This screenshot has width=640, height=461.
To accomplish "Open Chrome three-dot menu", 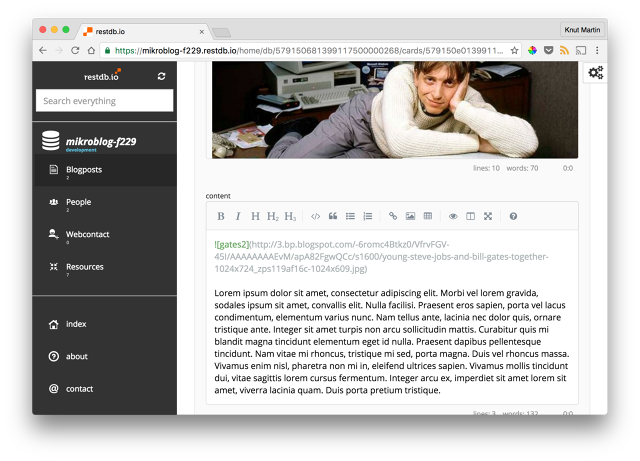I will pos(597,50).
